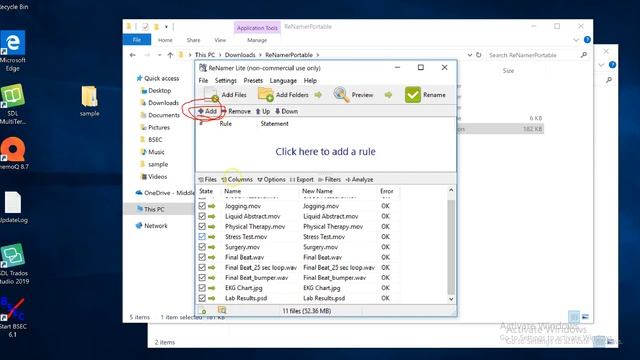The image size is (640, 360).
Task: Uncheck the Surgery.mov checkbox
Action: click(x=202, y=247)
